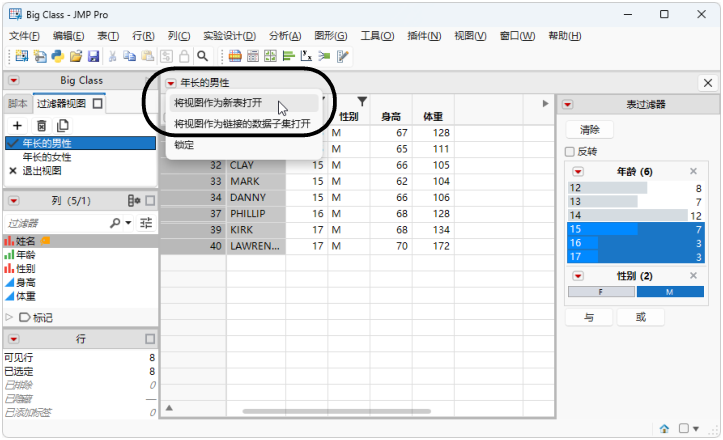Click the Save diskette icon
The height and width of the screenshot is (440, 723).
pos(94,56)
